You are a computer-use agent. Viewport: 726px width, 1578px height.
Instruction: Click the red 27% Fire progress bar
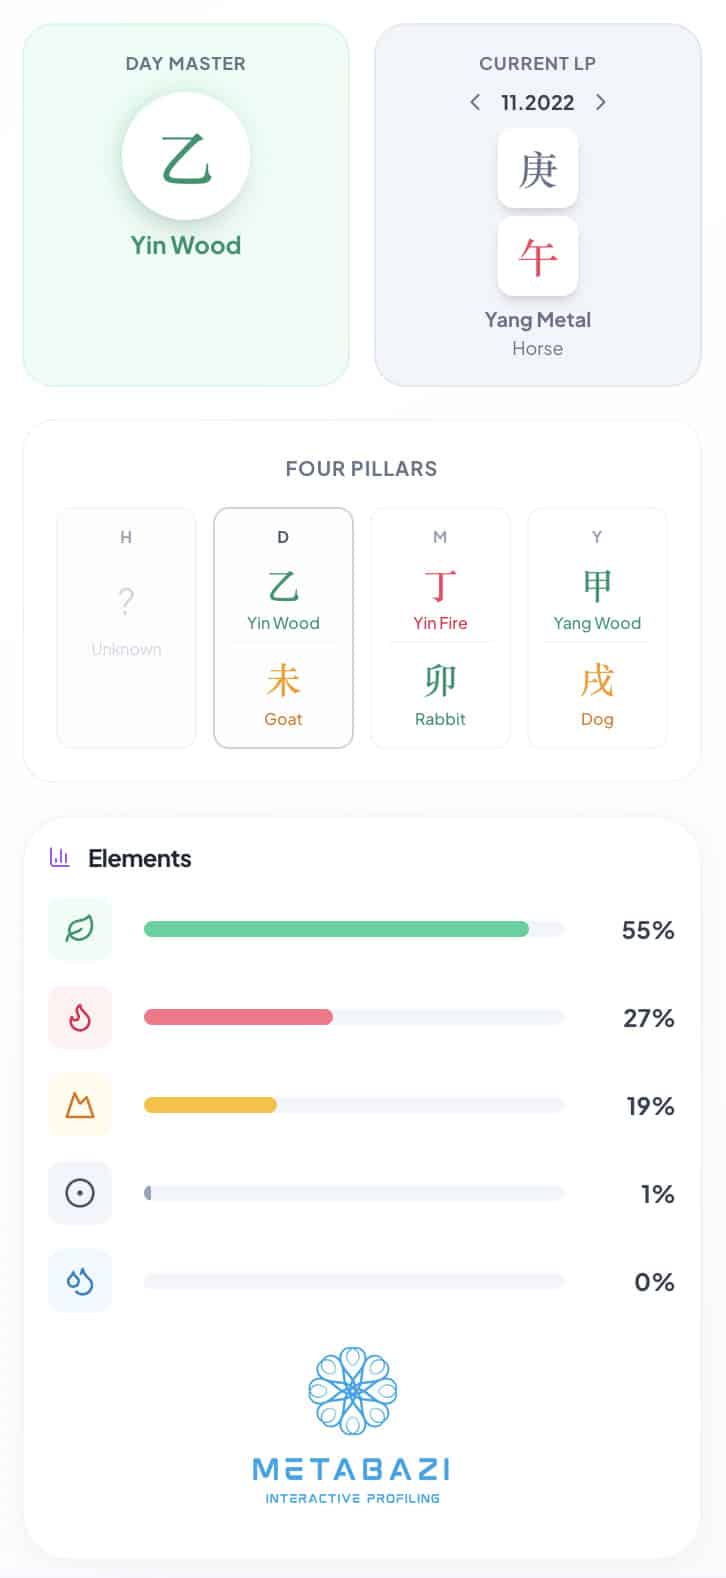pos(238,1018)
